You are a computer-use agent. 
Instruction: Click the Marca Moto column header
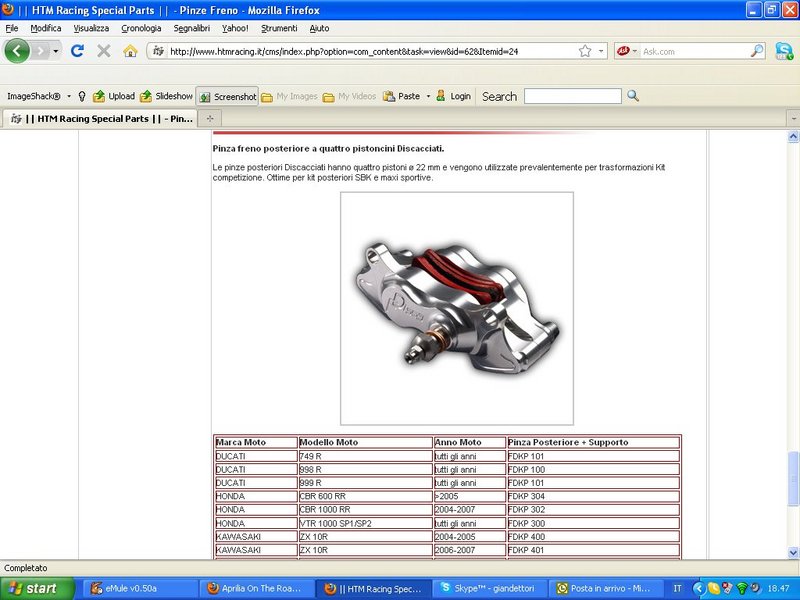tap(256, 442)
